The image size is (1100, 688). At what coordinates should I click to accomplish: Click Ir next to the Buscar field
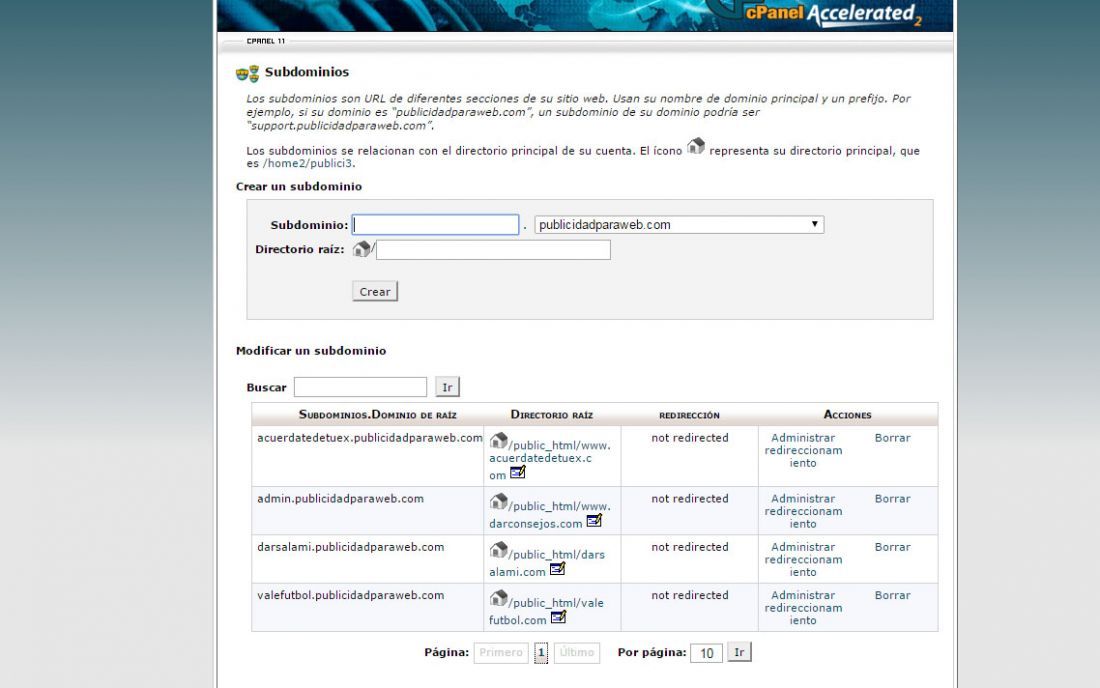[x=448, y=387]
